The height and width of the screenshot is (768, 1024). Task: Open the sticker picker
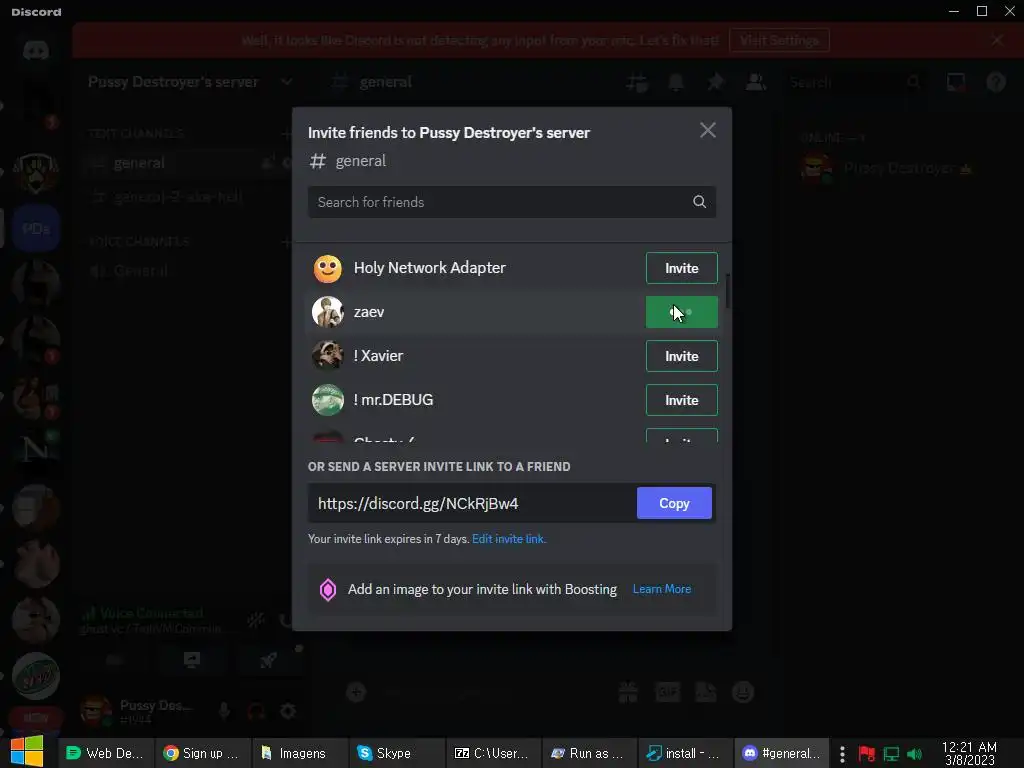[705, 692]
